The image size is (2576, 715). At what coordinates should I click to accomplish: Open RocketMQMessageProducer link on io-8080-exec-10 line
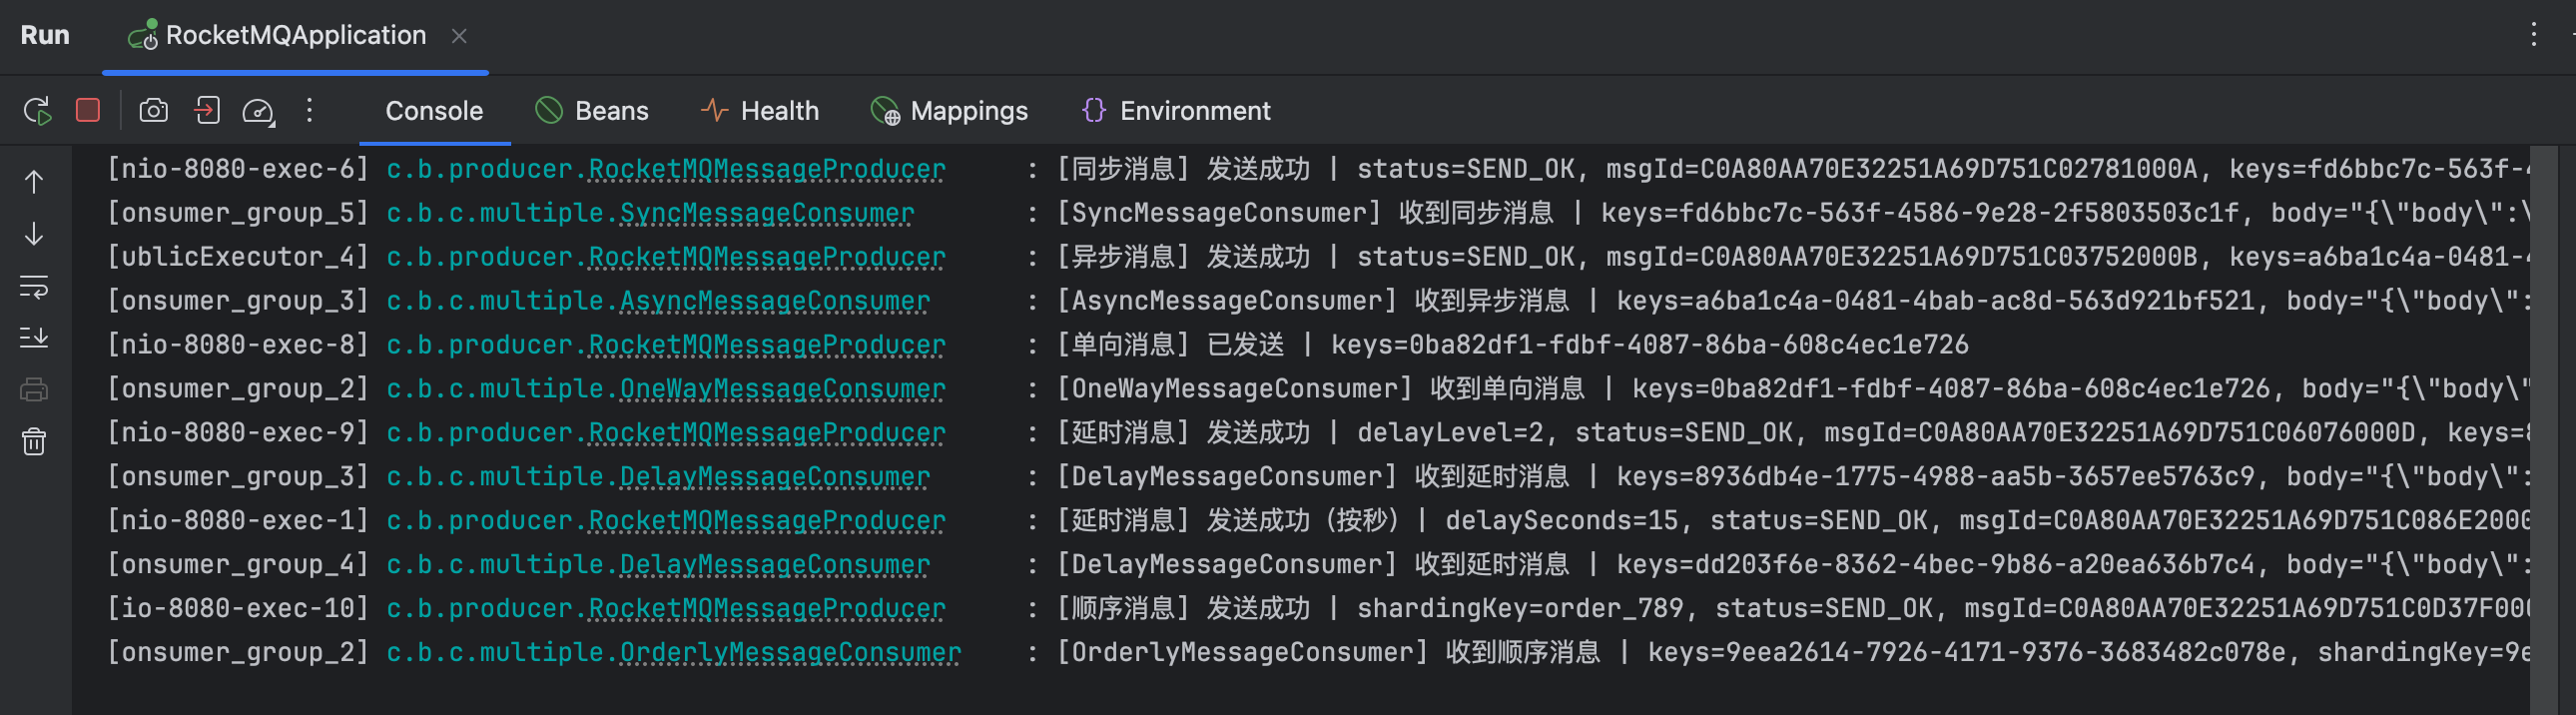pyautogui.click(x=766, y=609)
